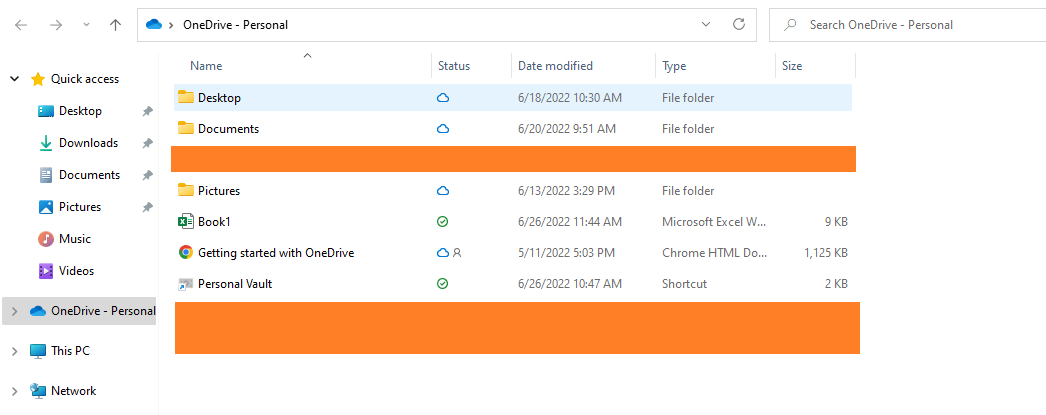
Task: Refresh the OneDrive folder view
Action: point(738,25)
